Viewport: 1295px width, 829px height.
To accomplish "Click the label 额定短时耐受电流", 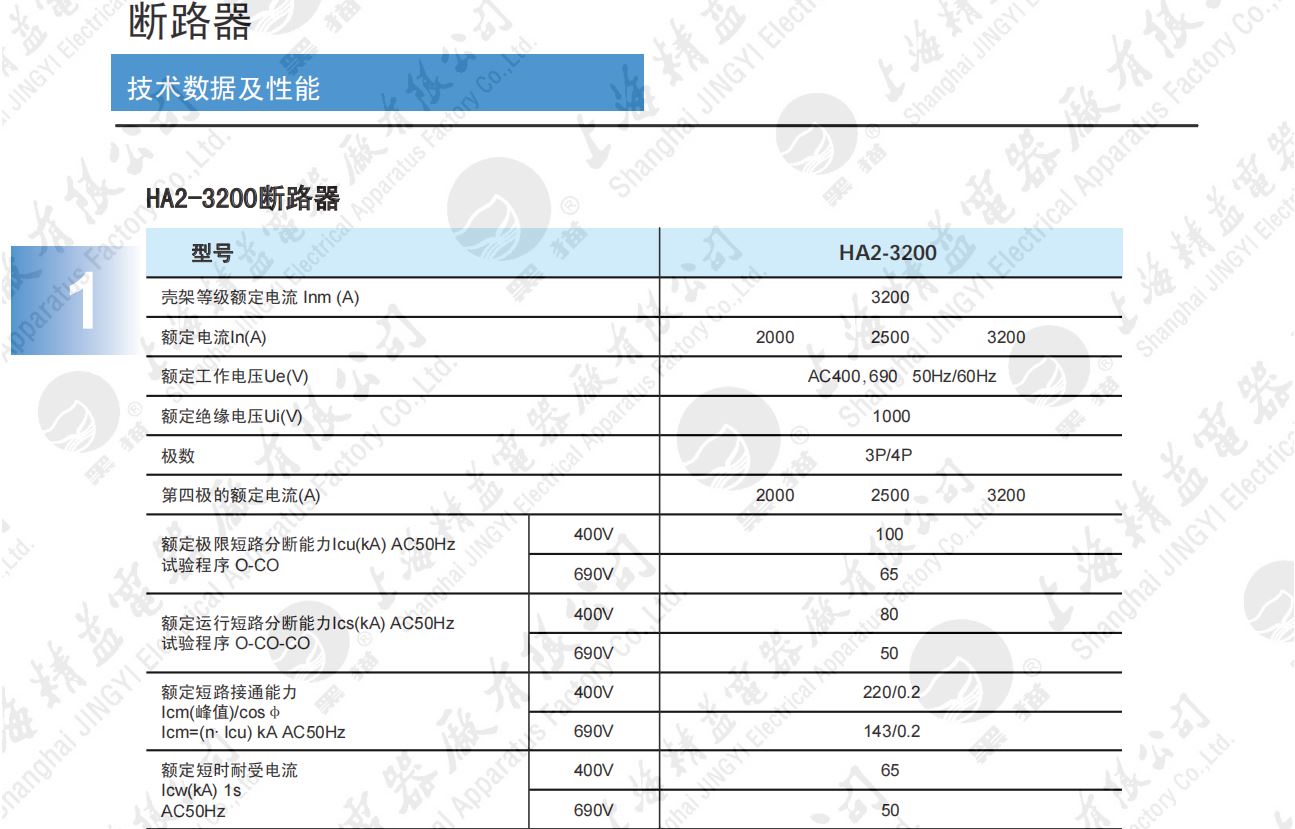I will [229, 771].
